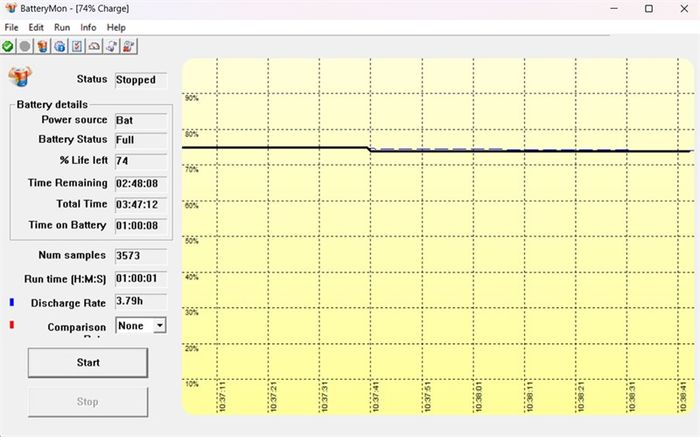Screen dimensions: 700x437
Task: Click the green checkmark start monitoring icon
Action: point(8,46)
